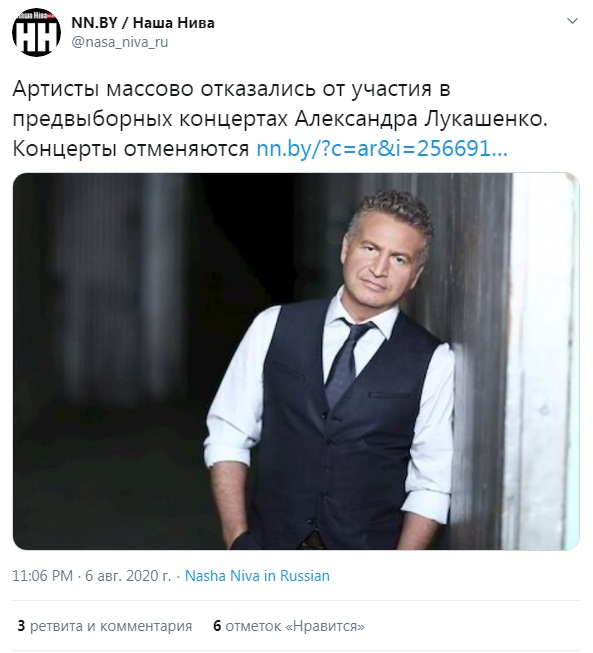Visit the @nasa_niva_ru handle
Viewport: 593px width, 653px height.
coord(120,42)
